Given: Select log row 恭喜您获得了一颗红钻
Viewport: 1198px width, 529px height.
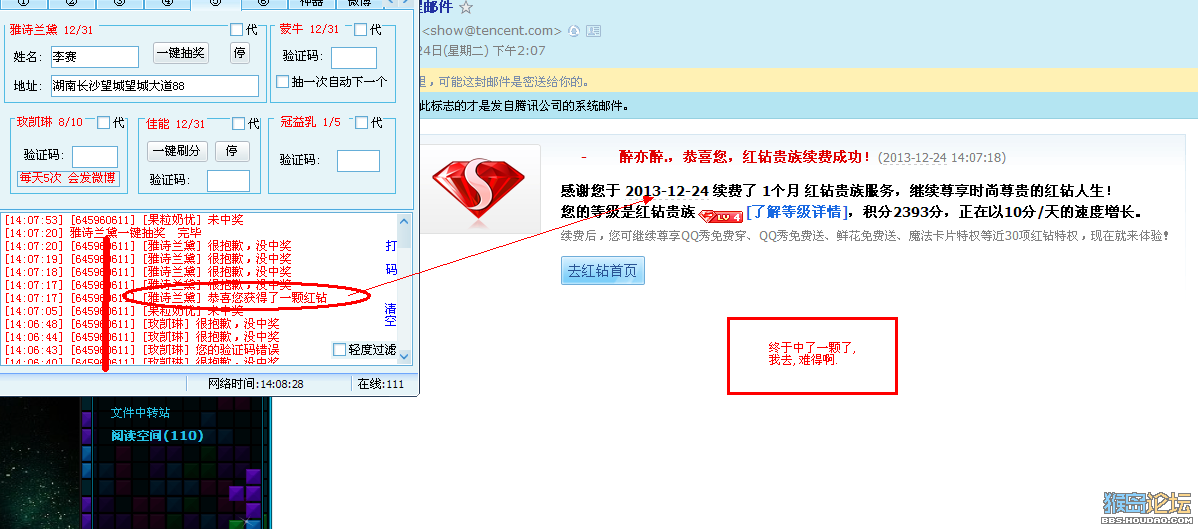Looking at the screenshot, I should click(x=166, y=297).
